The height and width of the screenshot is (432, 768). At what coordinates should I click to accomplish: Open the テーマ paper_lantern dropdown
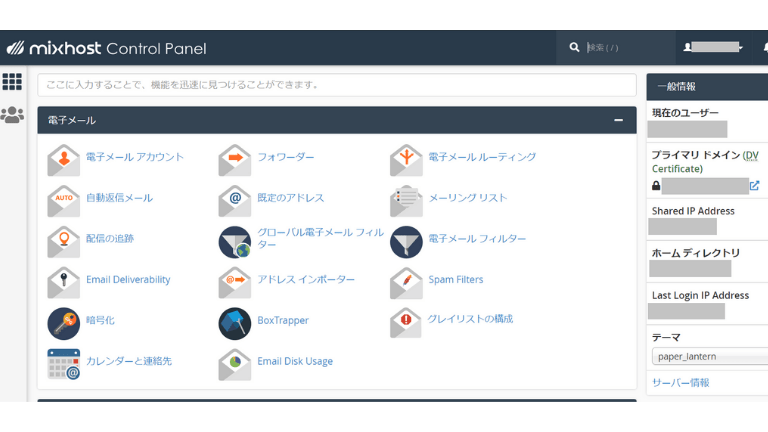[710, 356]
